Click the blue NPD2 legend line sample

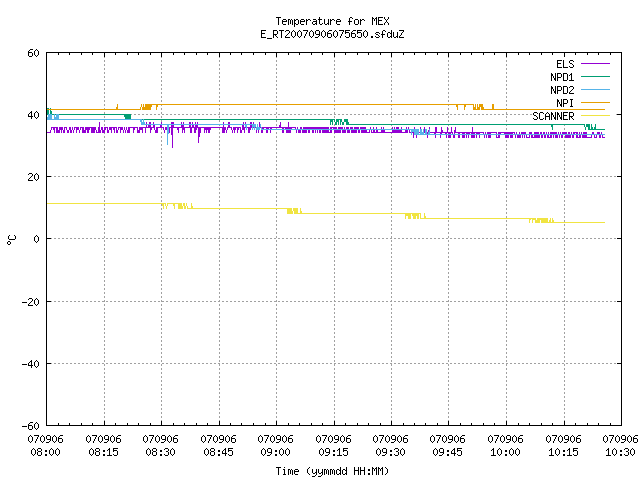(595, 90)
